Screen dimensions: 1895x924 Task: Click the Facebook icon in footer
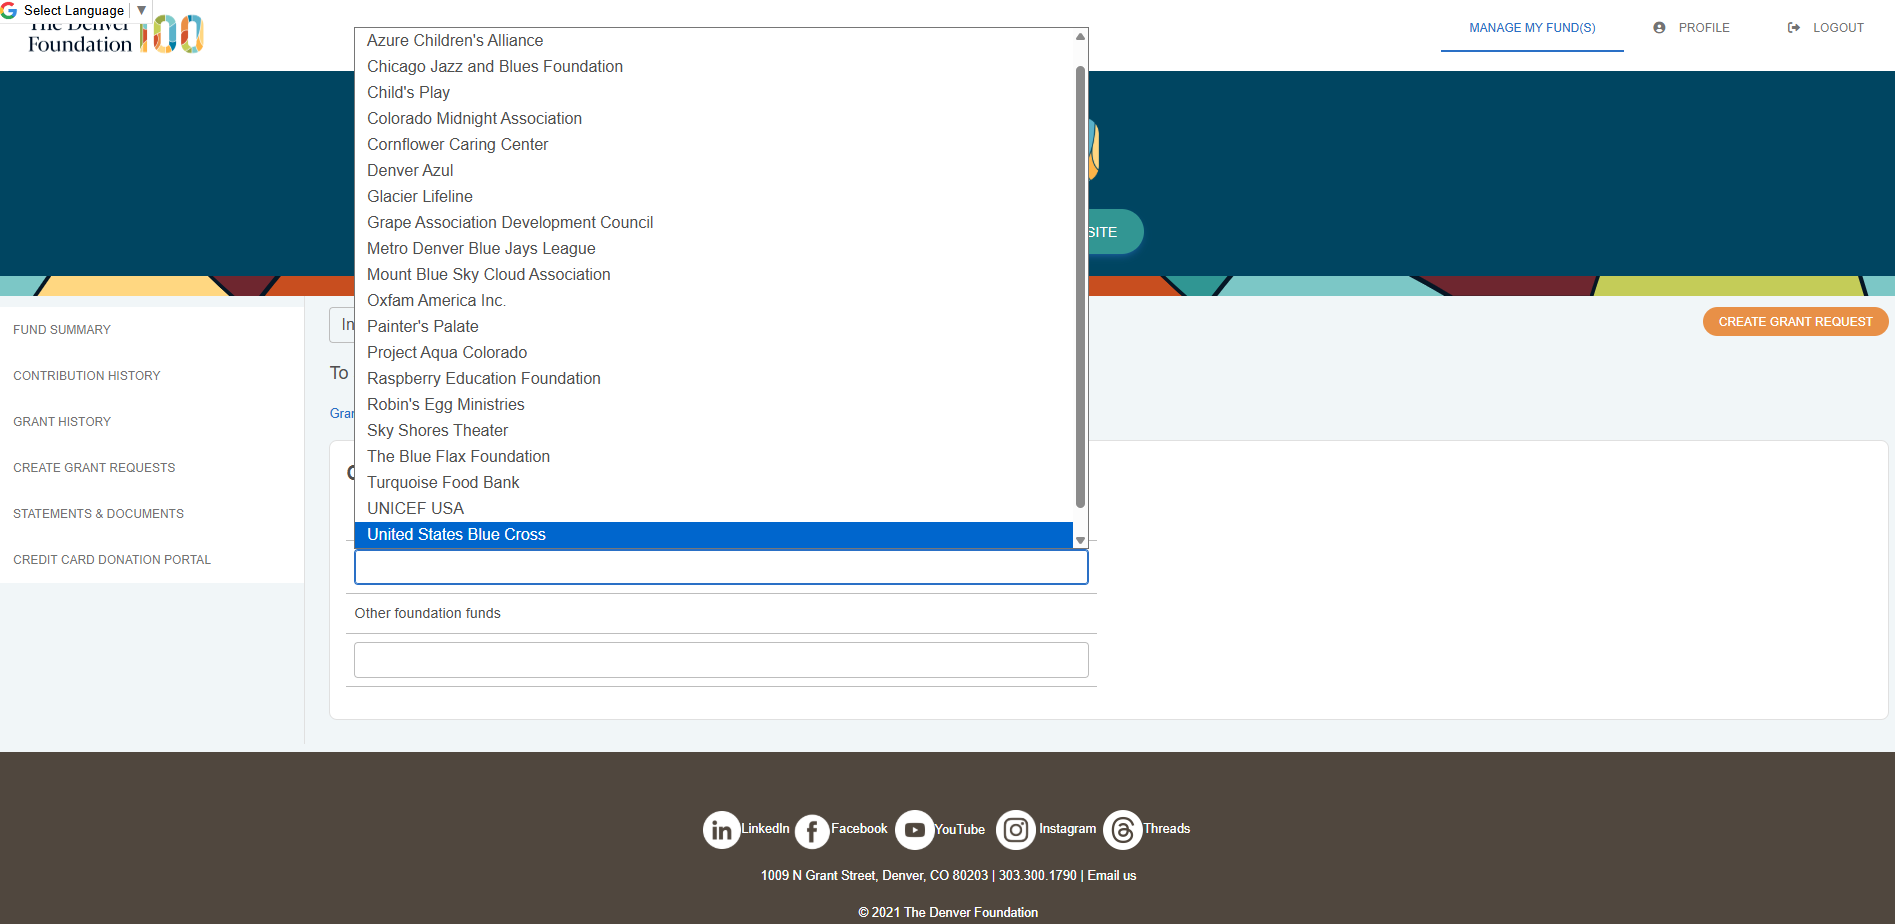pos(812,830)
